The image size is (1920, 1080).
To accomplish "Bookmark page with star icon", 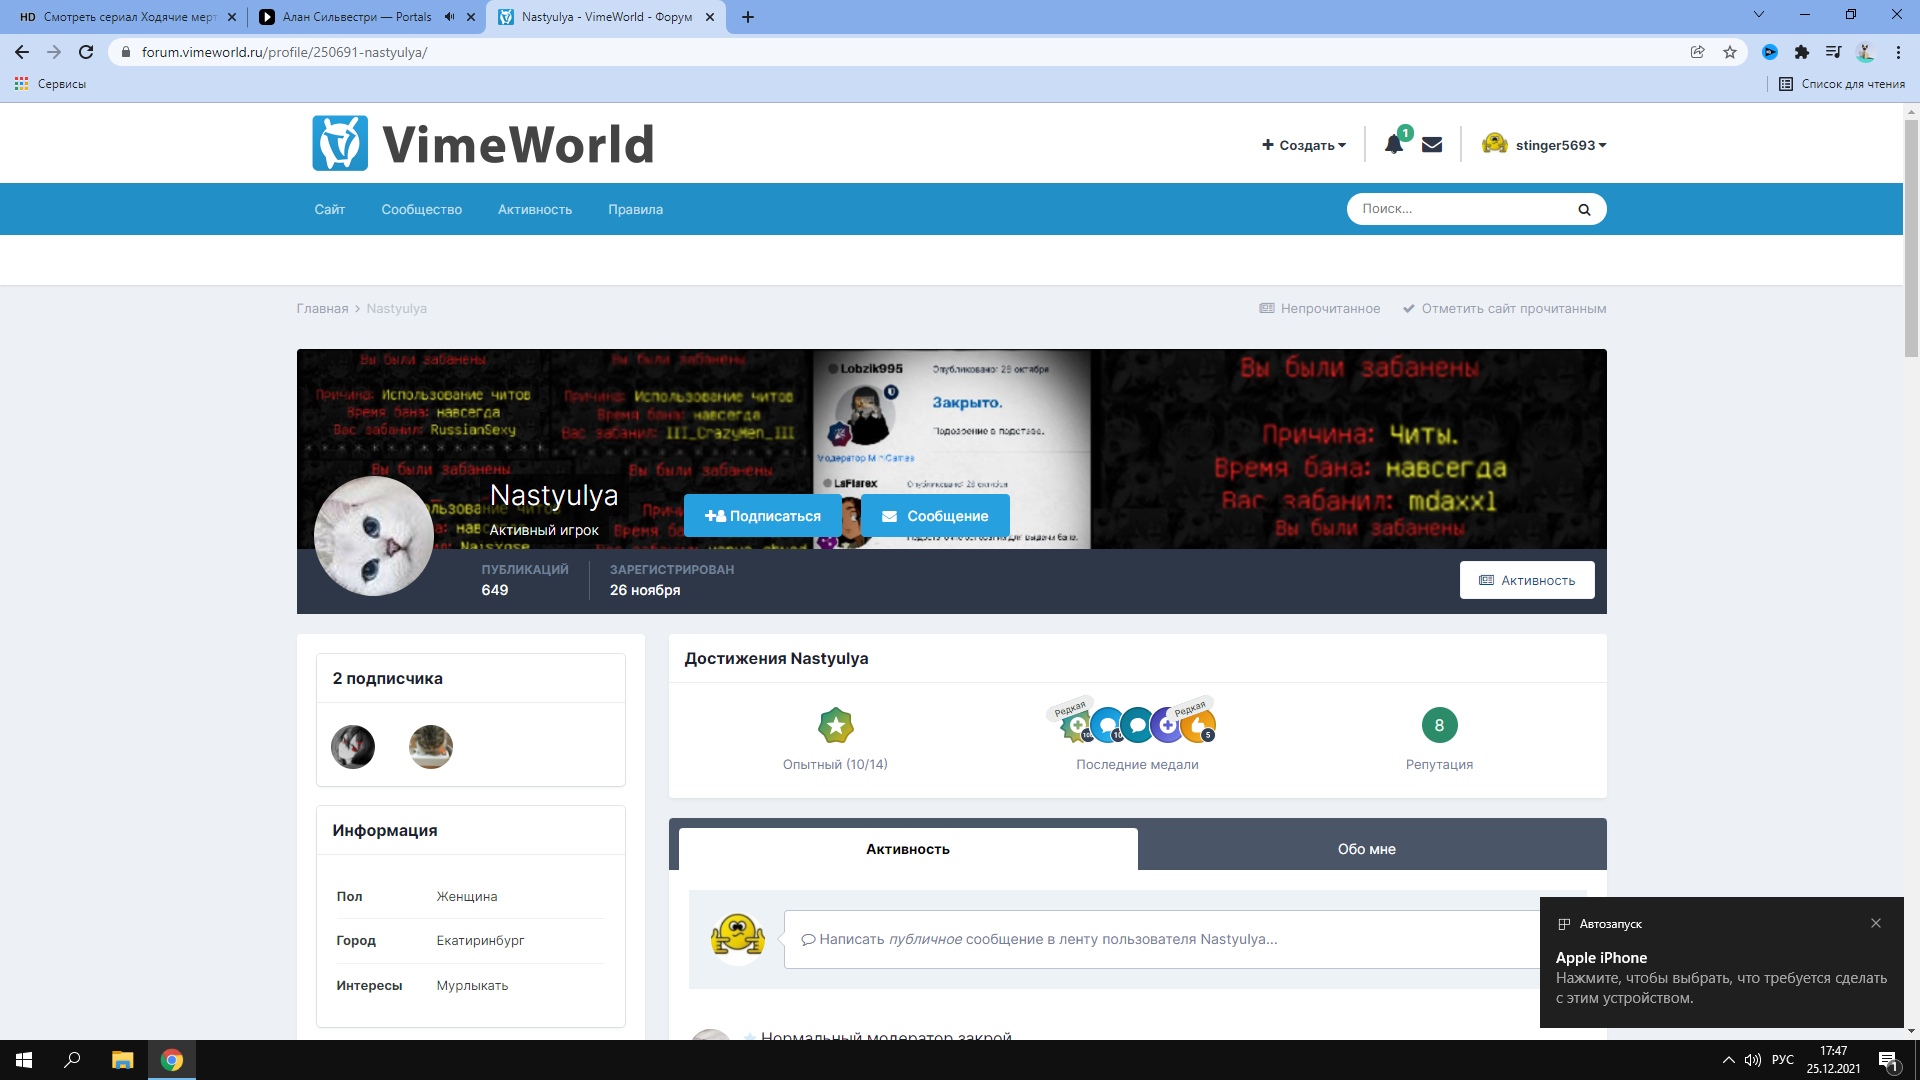I will pyautogui.click(x=1730, y=52).
